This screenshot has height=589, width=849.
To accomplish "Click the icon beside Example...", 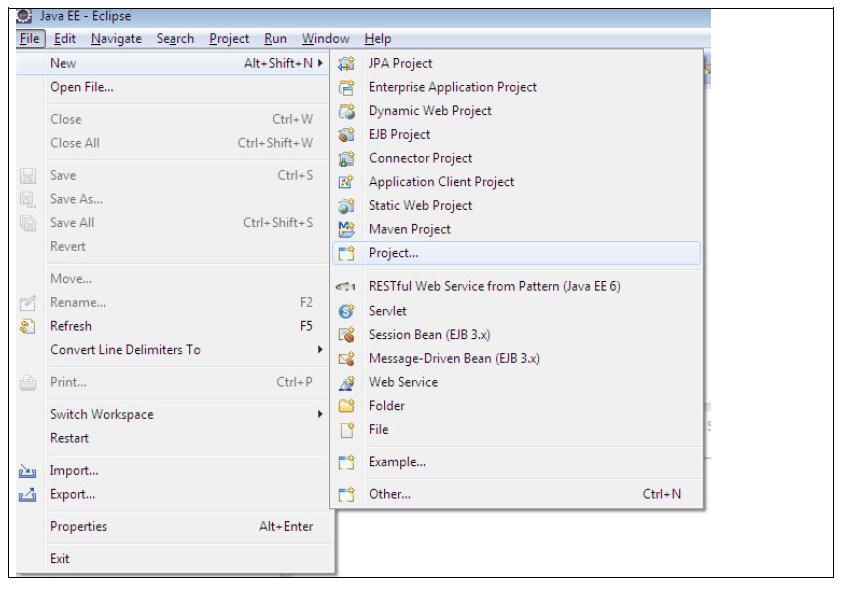I will tap(346, 462).
